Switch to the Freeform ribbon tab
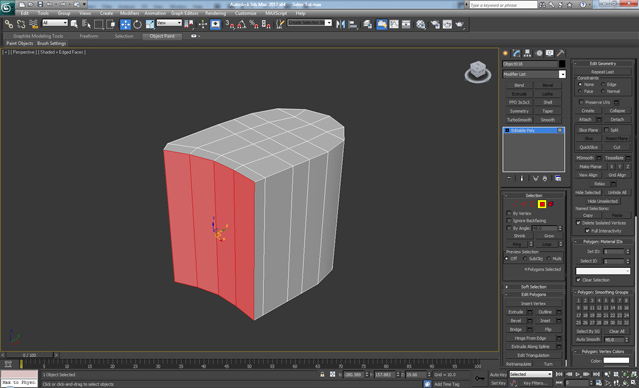The width and height of the screenshot is (639, 388). 89,36
